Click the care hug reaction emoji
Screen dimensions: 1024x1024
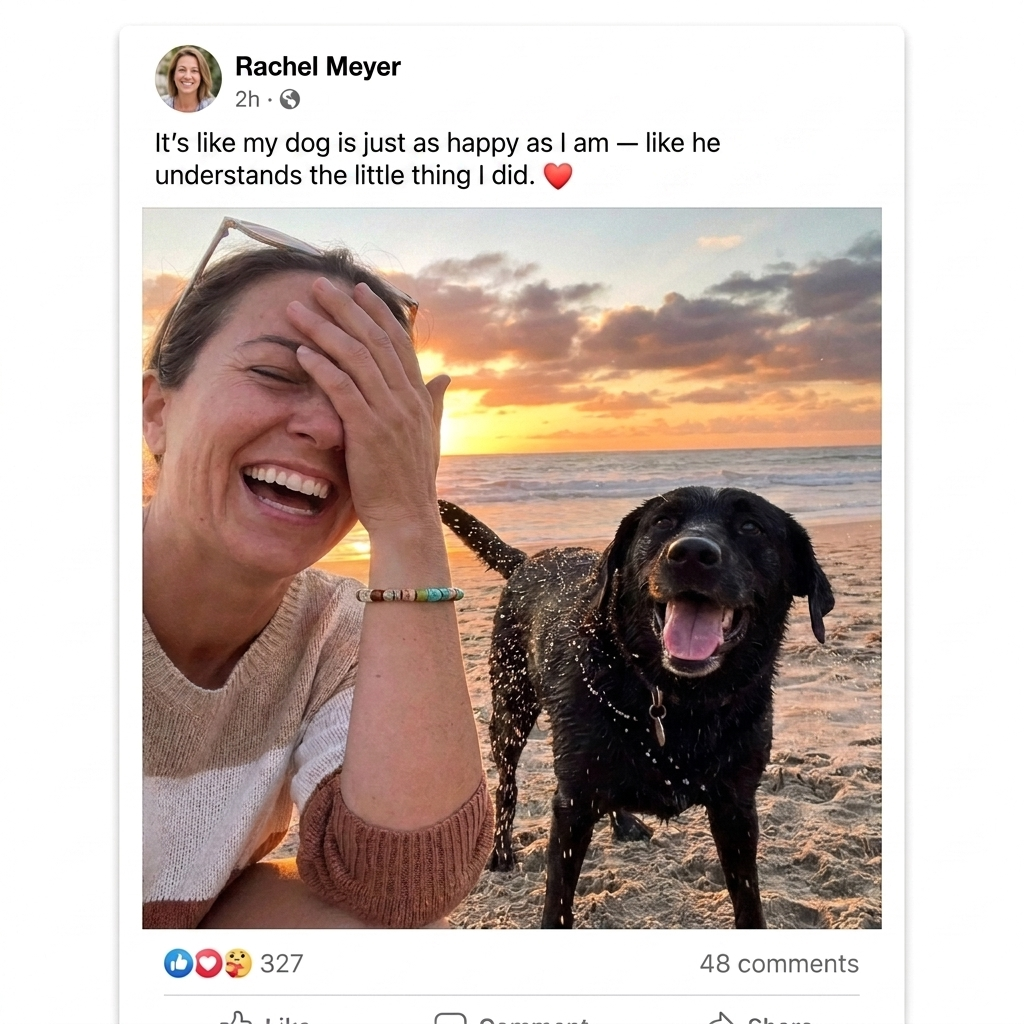[x=238, y=963]
